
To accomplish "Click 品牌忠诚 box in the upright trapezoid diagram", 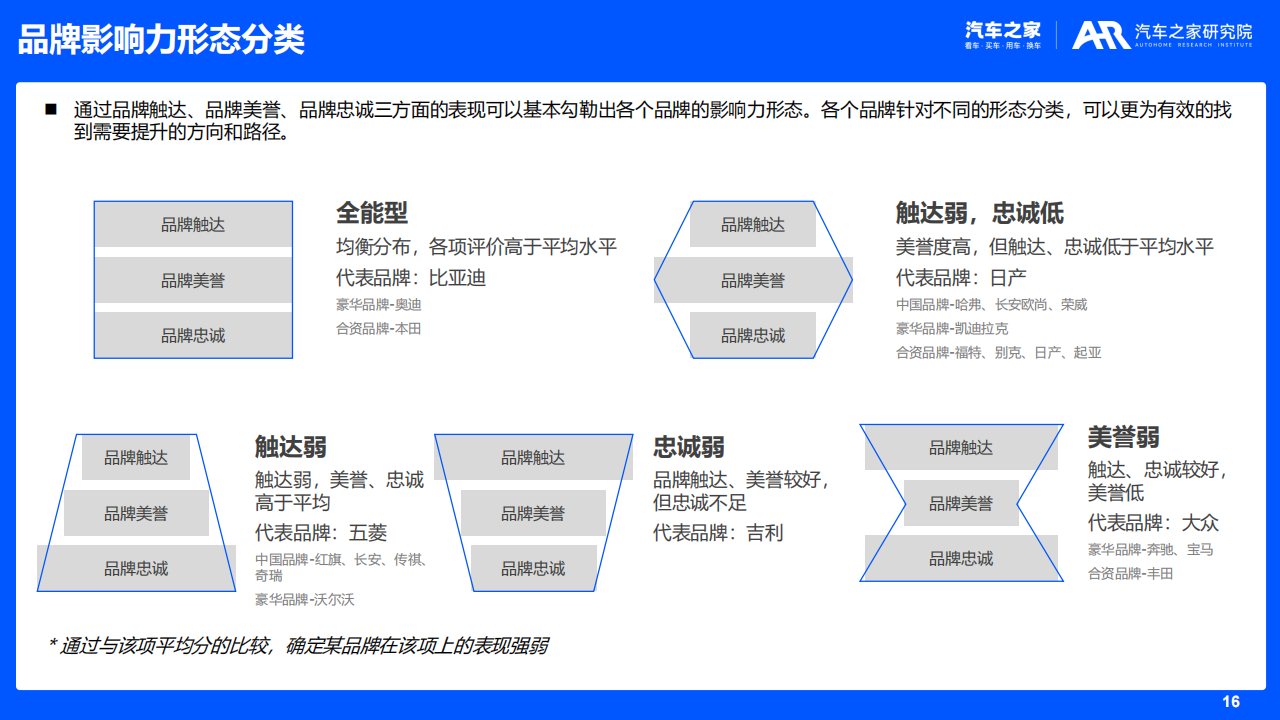I will click(136, 568).
